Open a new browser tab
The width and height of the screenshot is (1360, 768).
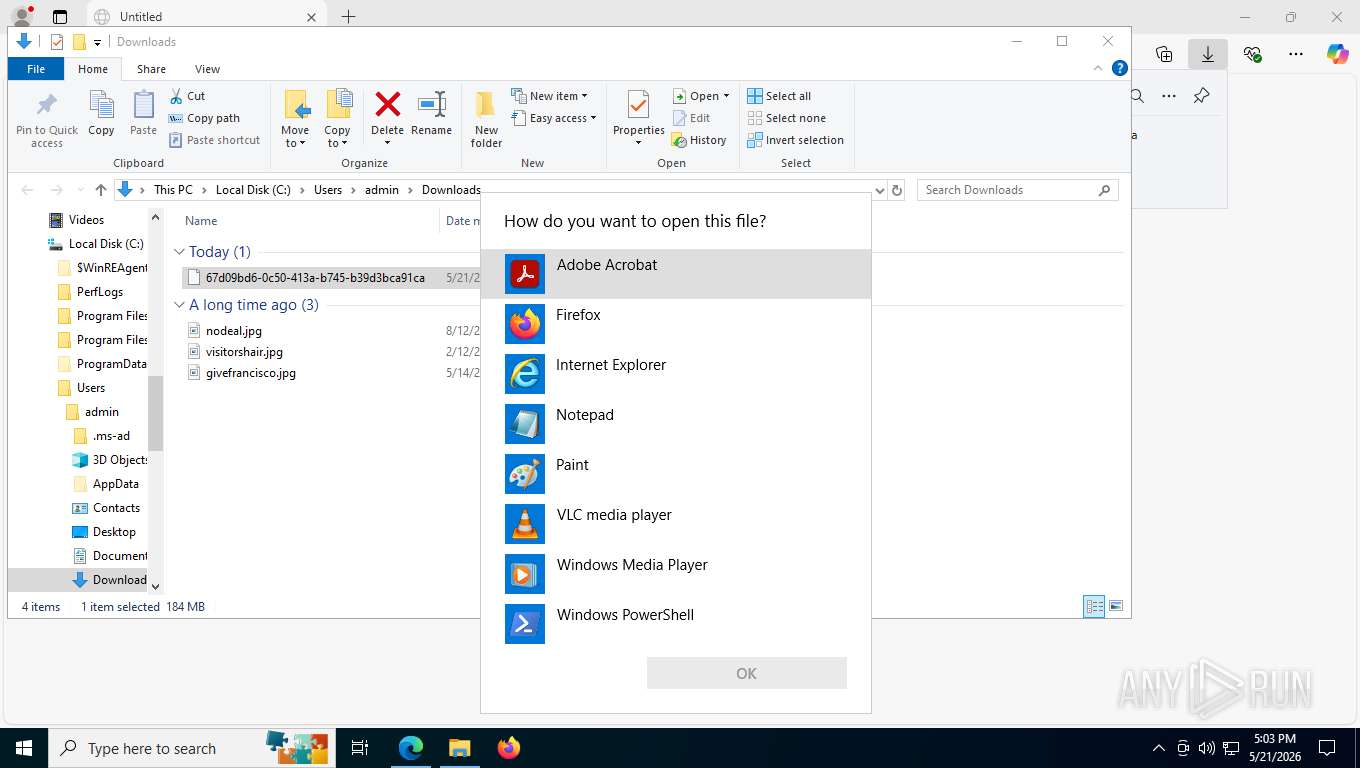(x=348, y=16)
